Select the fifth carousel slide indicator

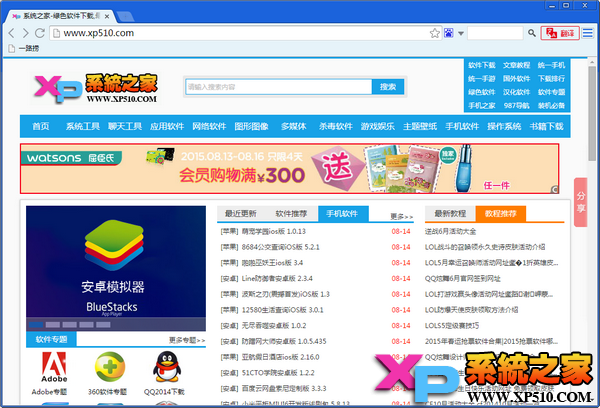pos(103,325)
